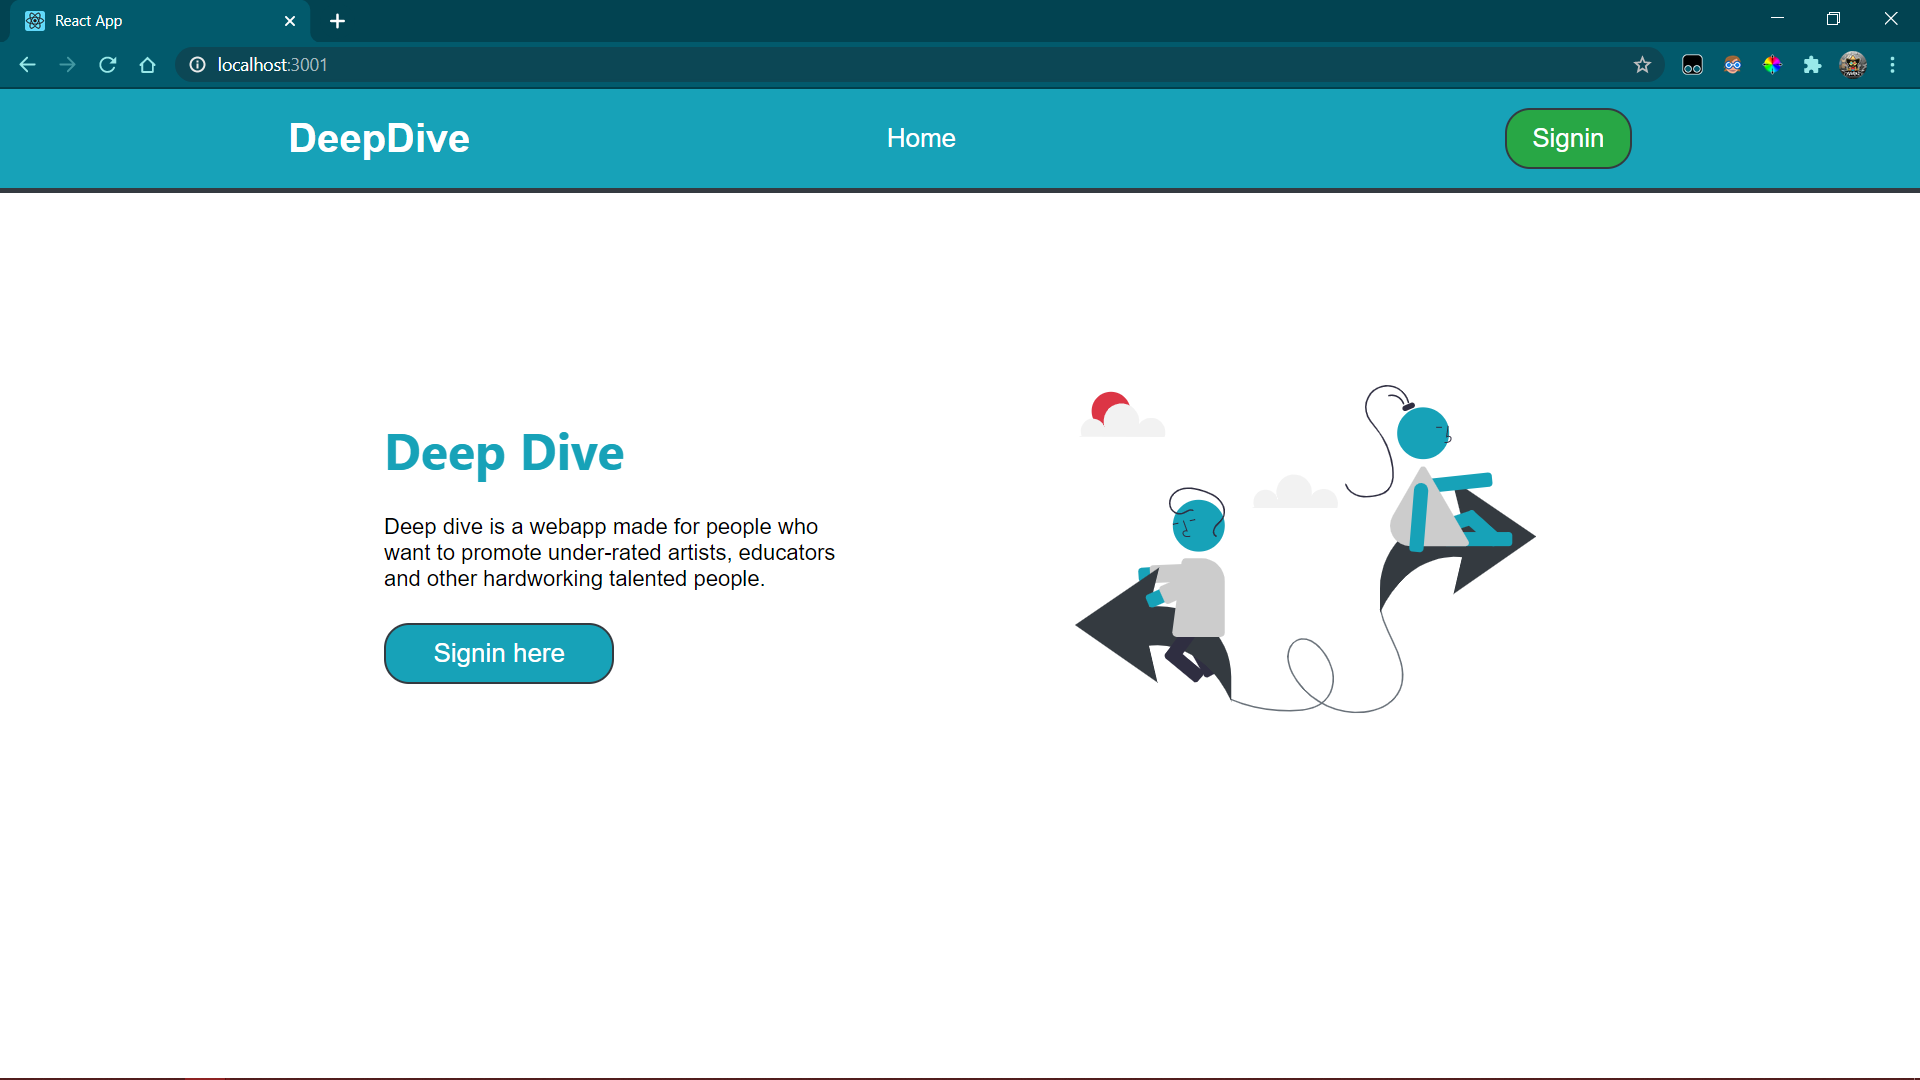Open the Extensions puzzle-piece icon
The height and width of the screenshot is (1080, 1920).
[x=1812, y=65]
